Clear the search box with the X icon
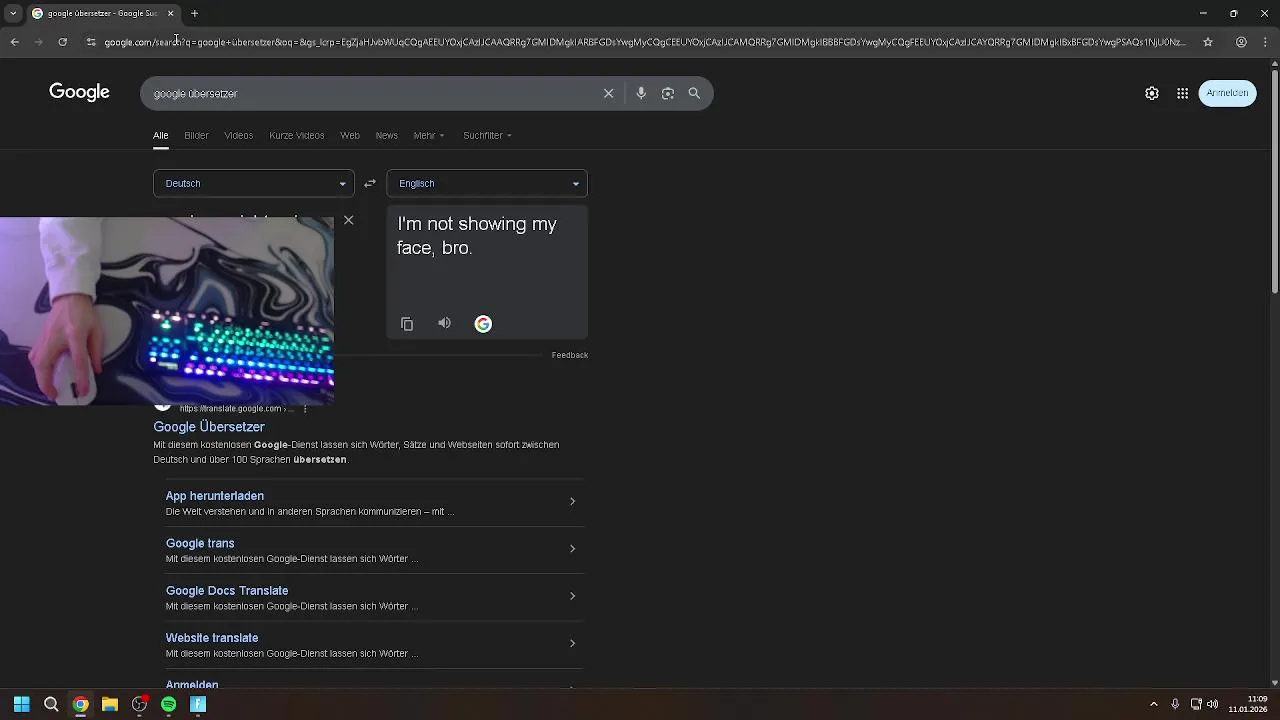1280x720 pixels. click(608, 93)
